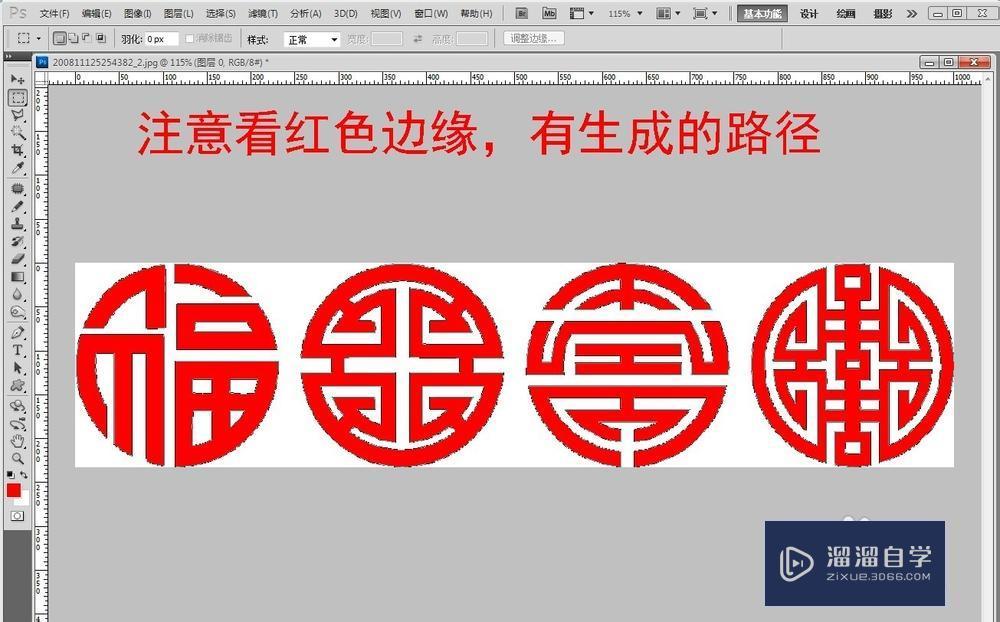Image resolution: width=1000 pixels, height=622 pixels.
Task: Open the marquee tool preset picker arrow
Action: click(38, 39)
